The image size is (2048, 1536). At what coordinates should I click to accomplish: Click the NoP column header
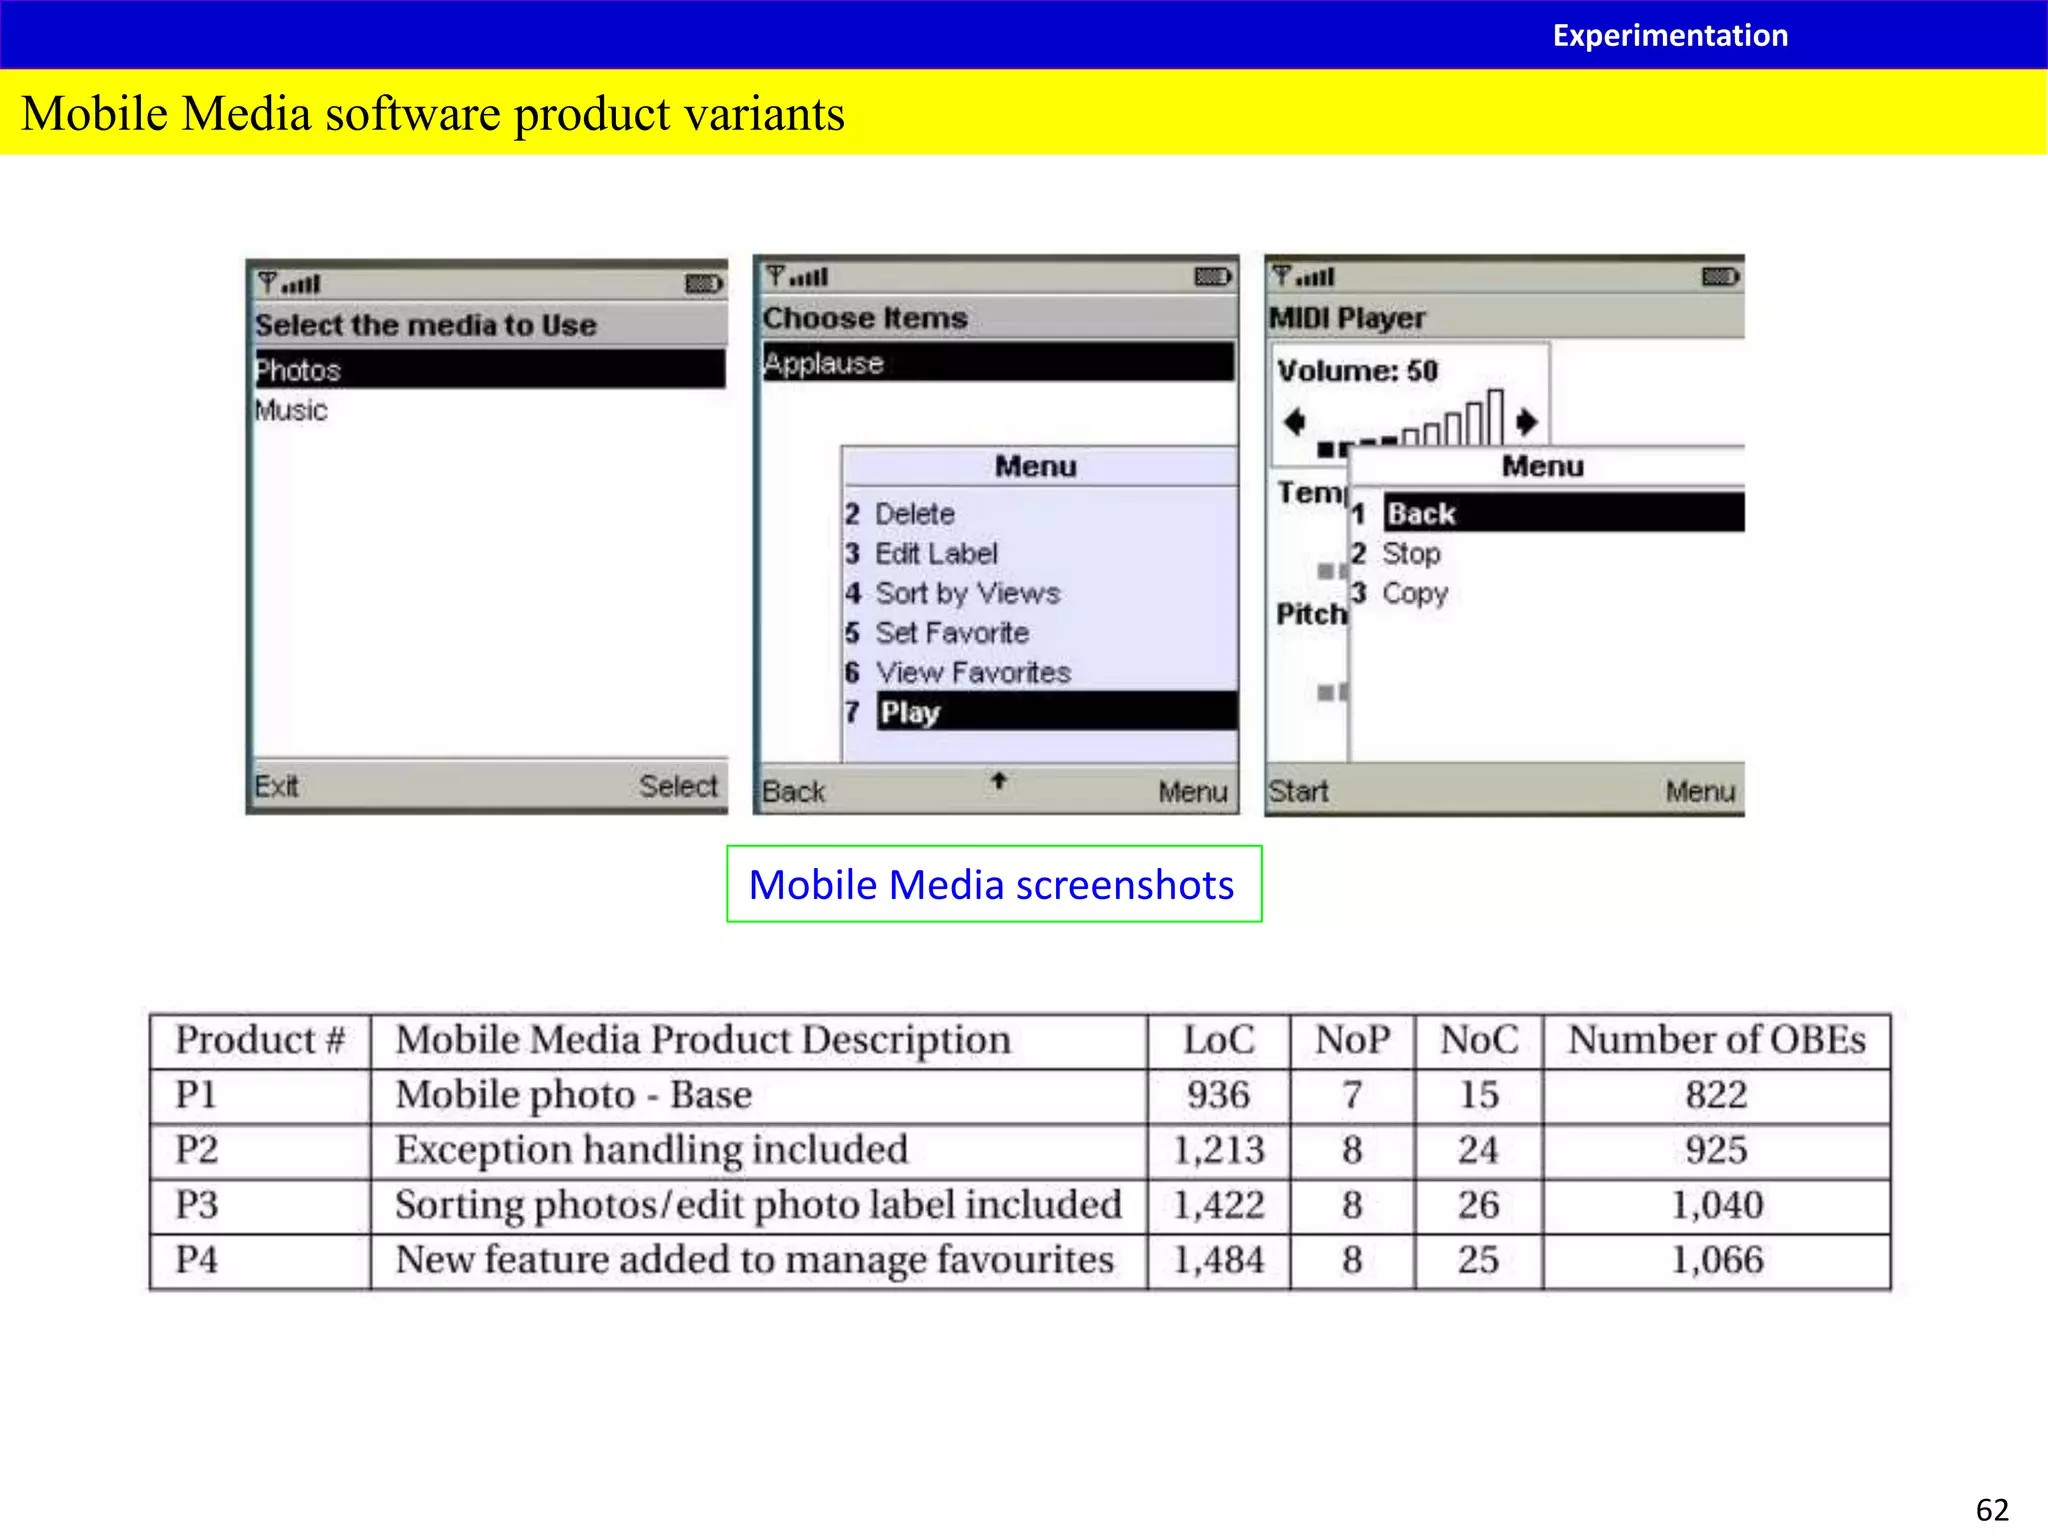point(1352,1040)
